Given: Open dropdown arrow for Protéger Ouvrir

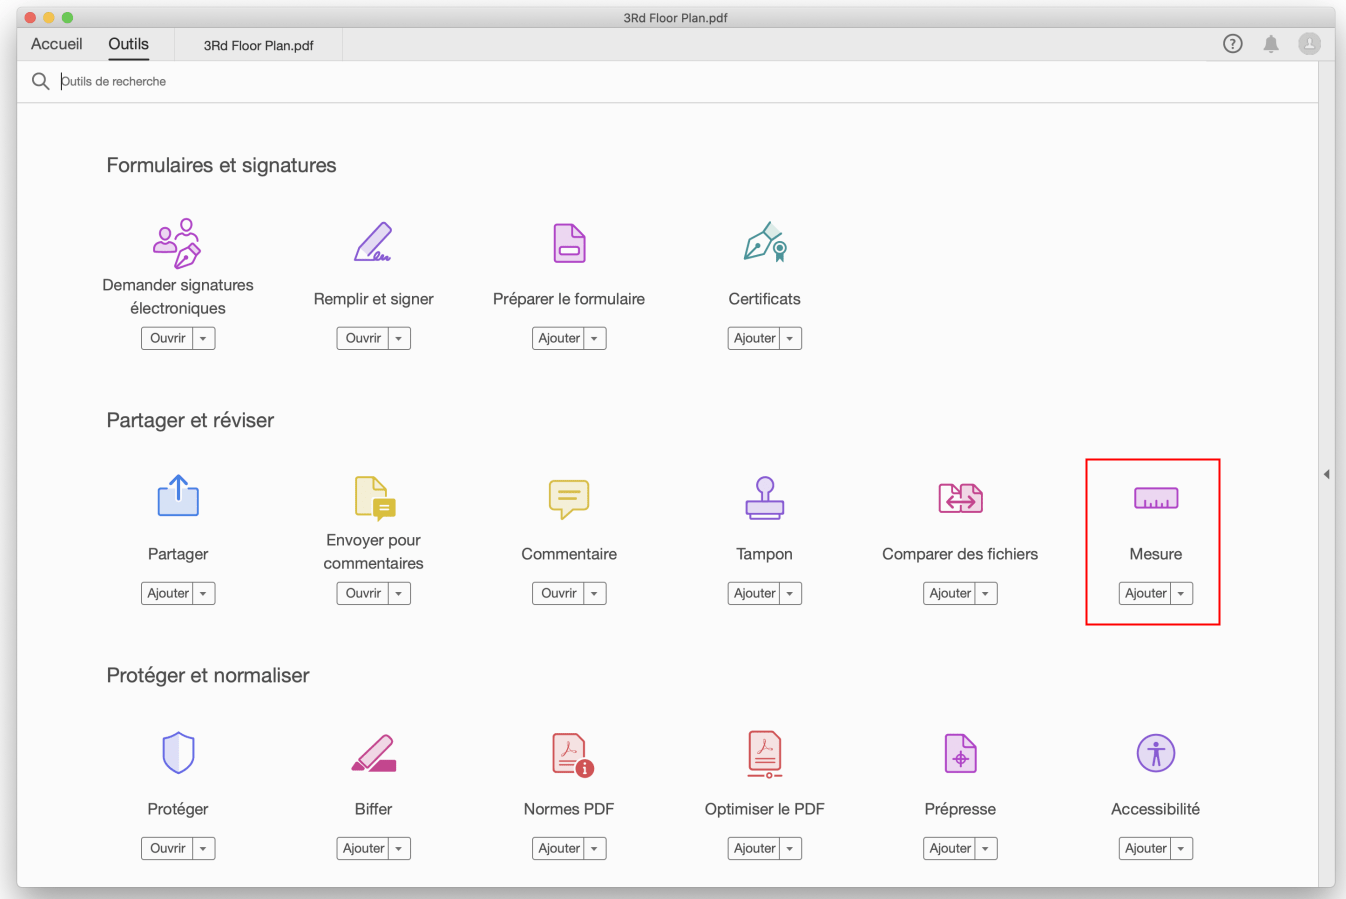Looking at the screenshot, I should [x=203, y=848].
